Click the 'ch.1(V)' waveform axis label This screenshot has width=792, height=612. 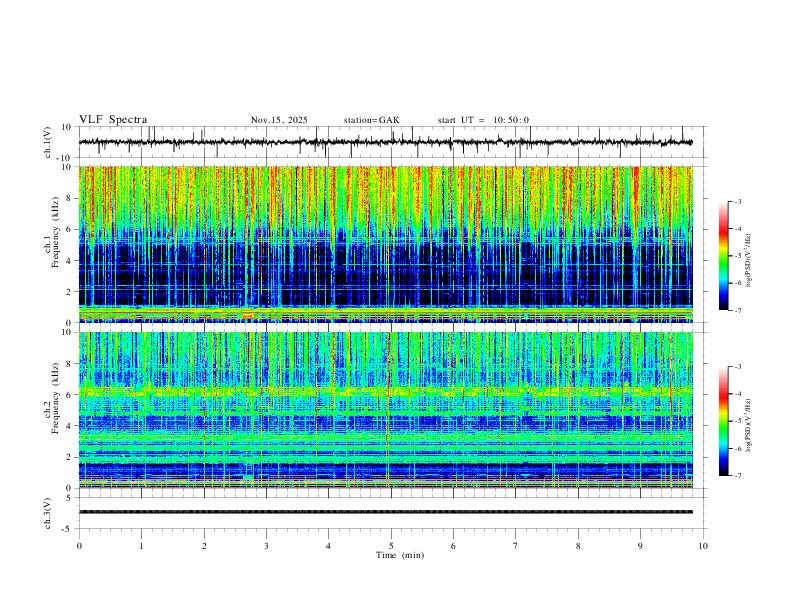pos(48,142)
